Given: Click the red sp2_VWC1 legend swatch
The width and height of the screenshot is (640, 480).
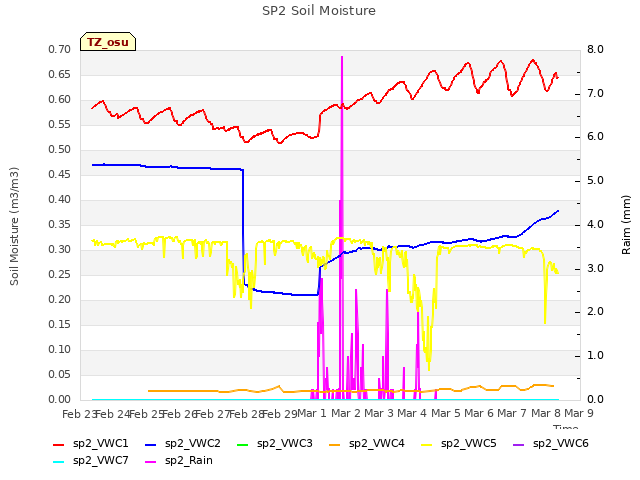Looking at the screenshot, I should pyautogui.click(x=59, y=444).
